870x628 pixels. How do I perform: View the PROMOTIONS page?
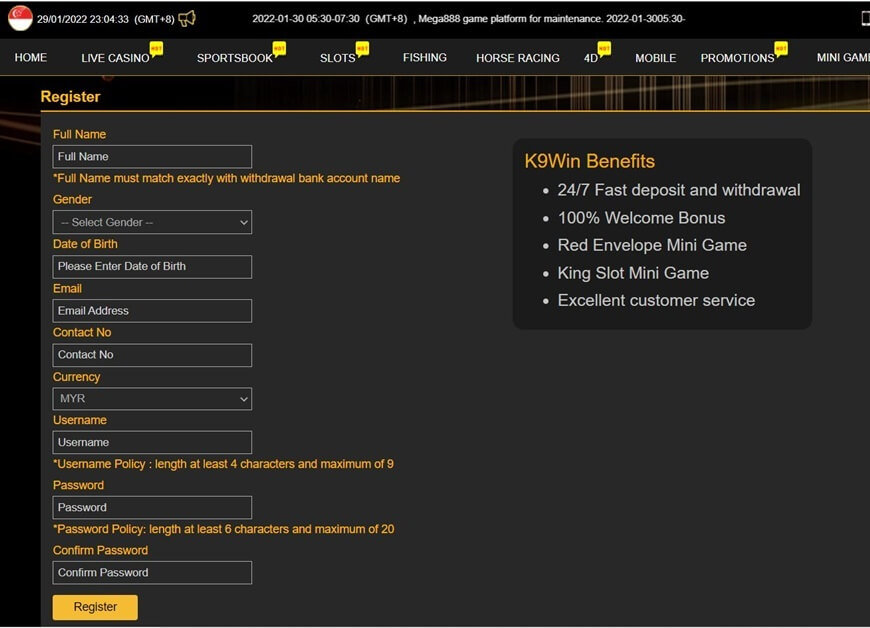(x=737, y=58)
